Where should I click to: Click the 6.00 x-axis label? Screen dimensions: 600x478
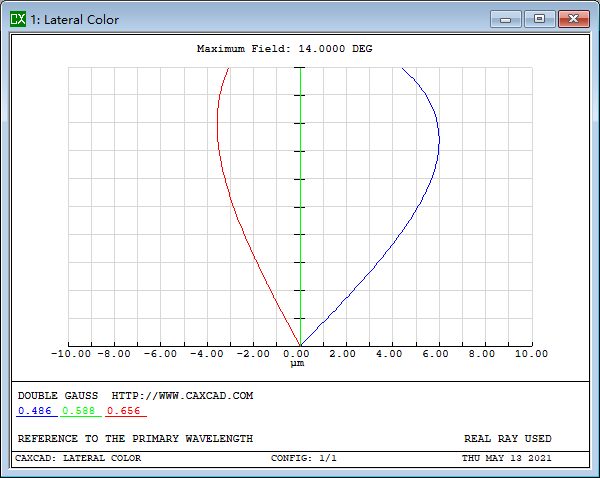click(x=435, y=354)
